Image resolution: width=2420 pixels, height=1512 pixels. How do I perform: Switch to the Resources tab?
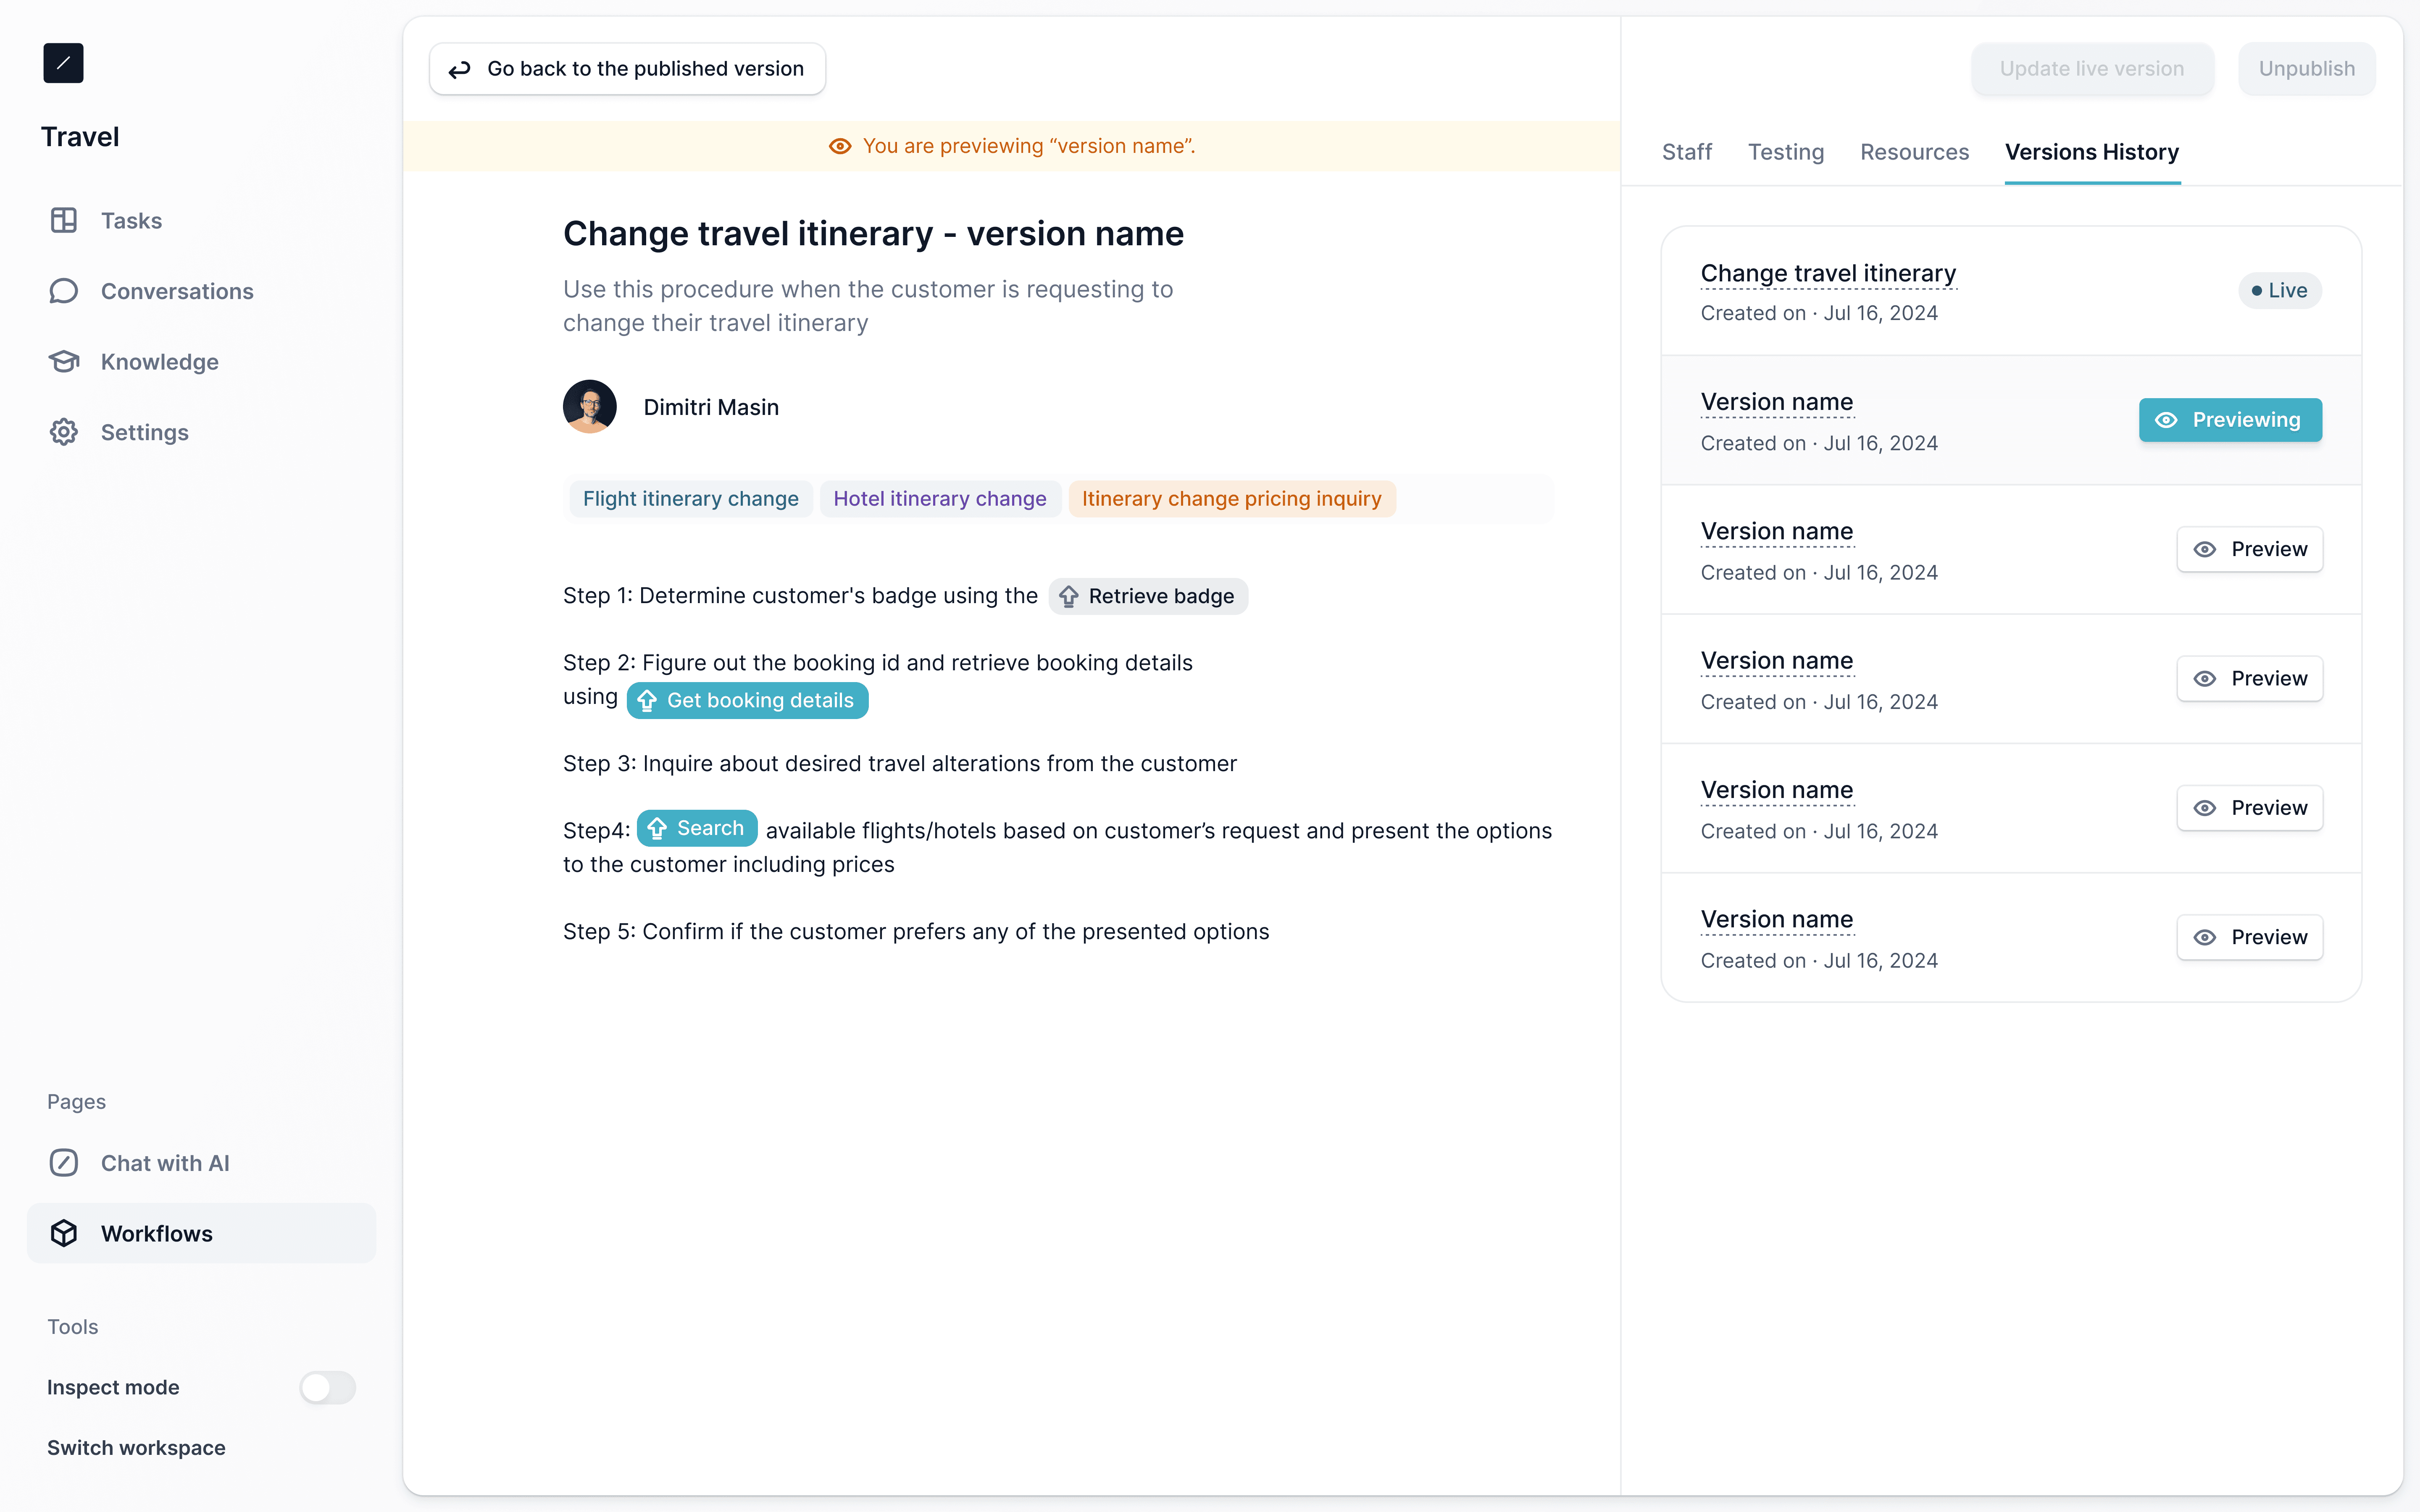(1914, 152)
